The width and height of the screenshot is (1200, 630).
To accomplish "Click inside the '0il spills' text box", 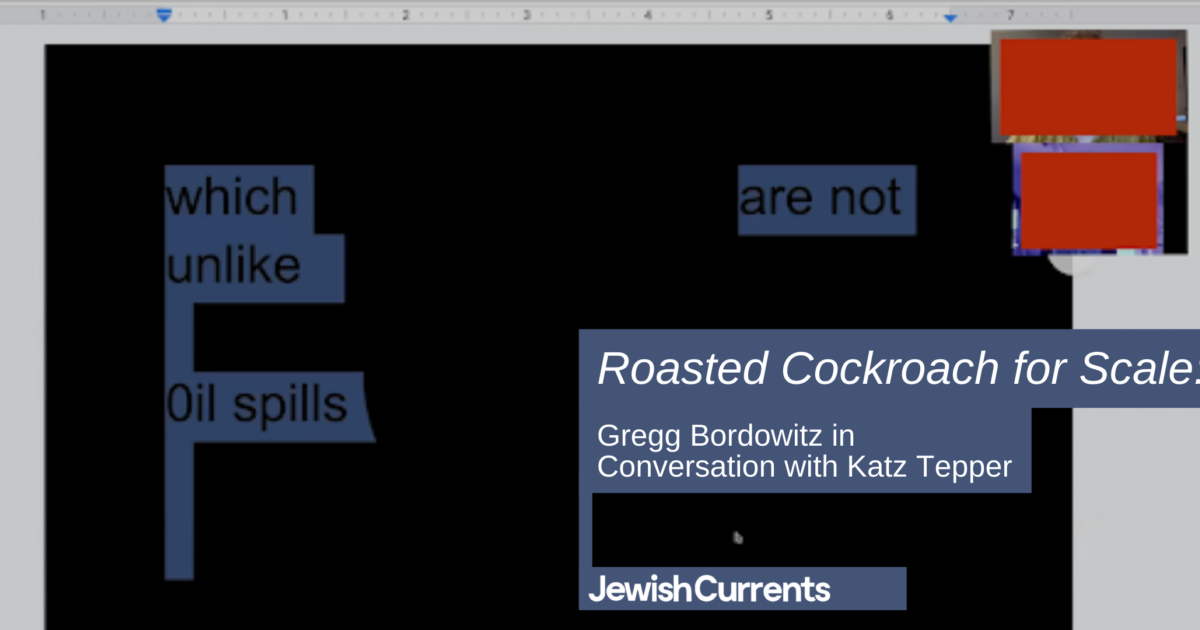I will click(256, 403).
